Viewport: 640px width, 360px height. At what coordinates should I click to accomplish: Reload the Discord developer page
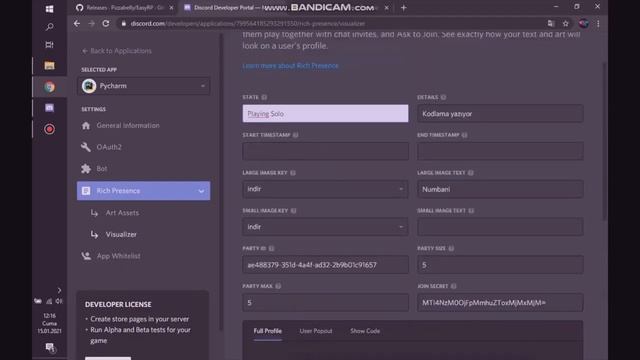click(x=106, y=24)
